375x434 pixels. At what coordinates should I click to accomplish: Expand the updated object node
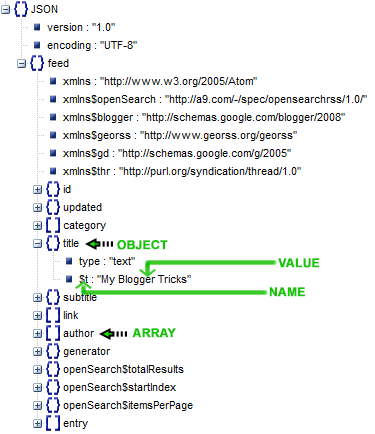point(38,208)
